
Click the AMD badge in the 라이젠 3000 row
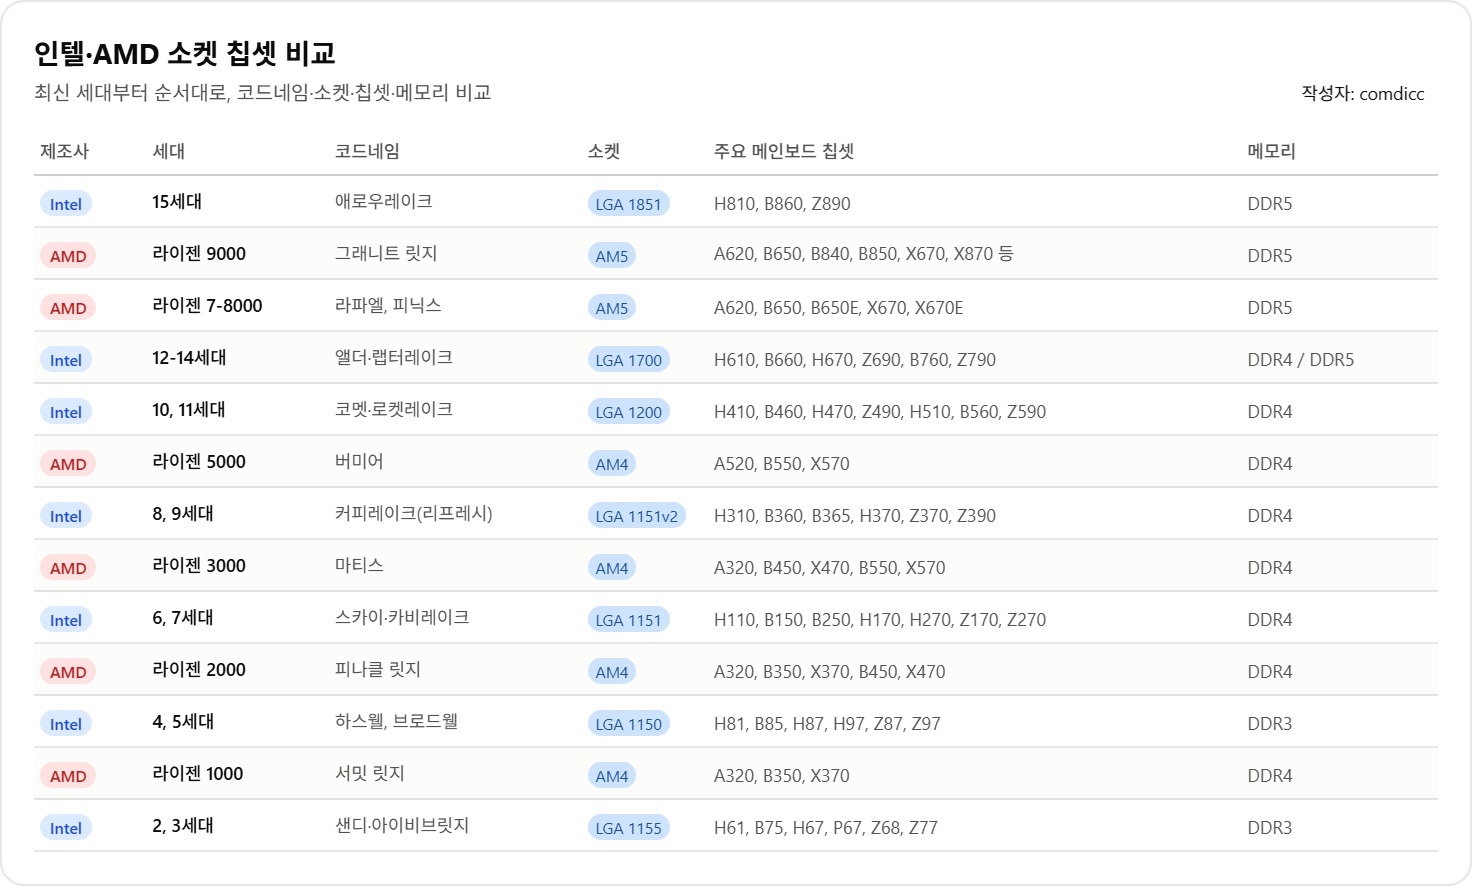click(68, 568)
